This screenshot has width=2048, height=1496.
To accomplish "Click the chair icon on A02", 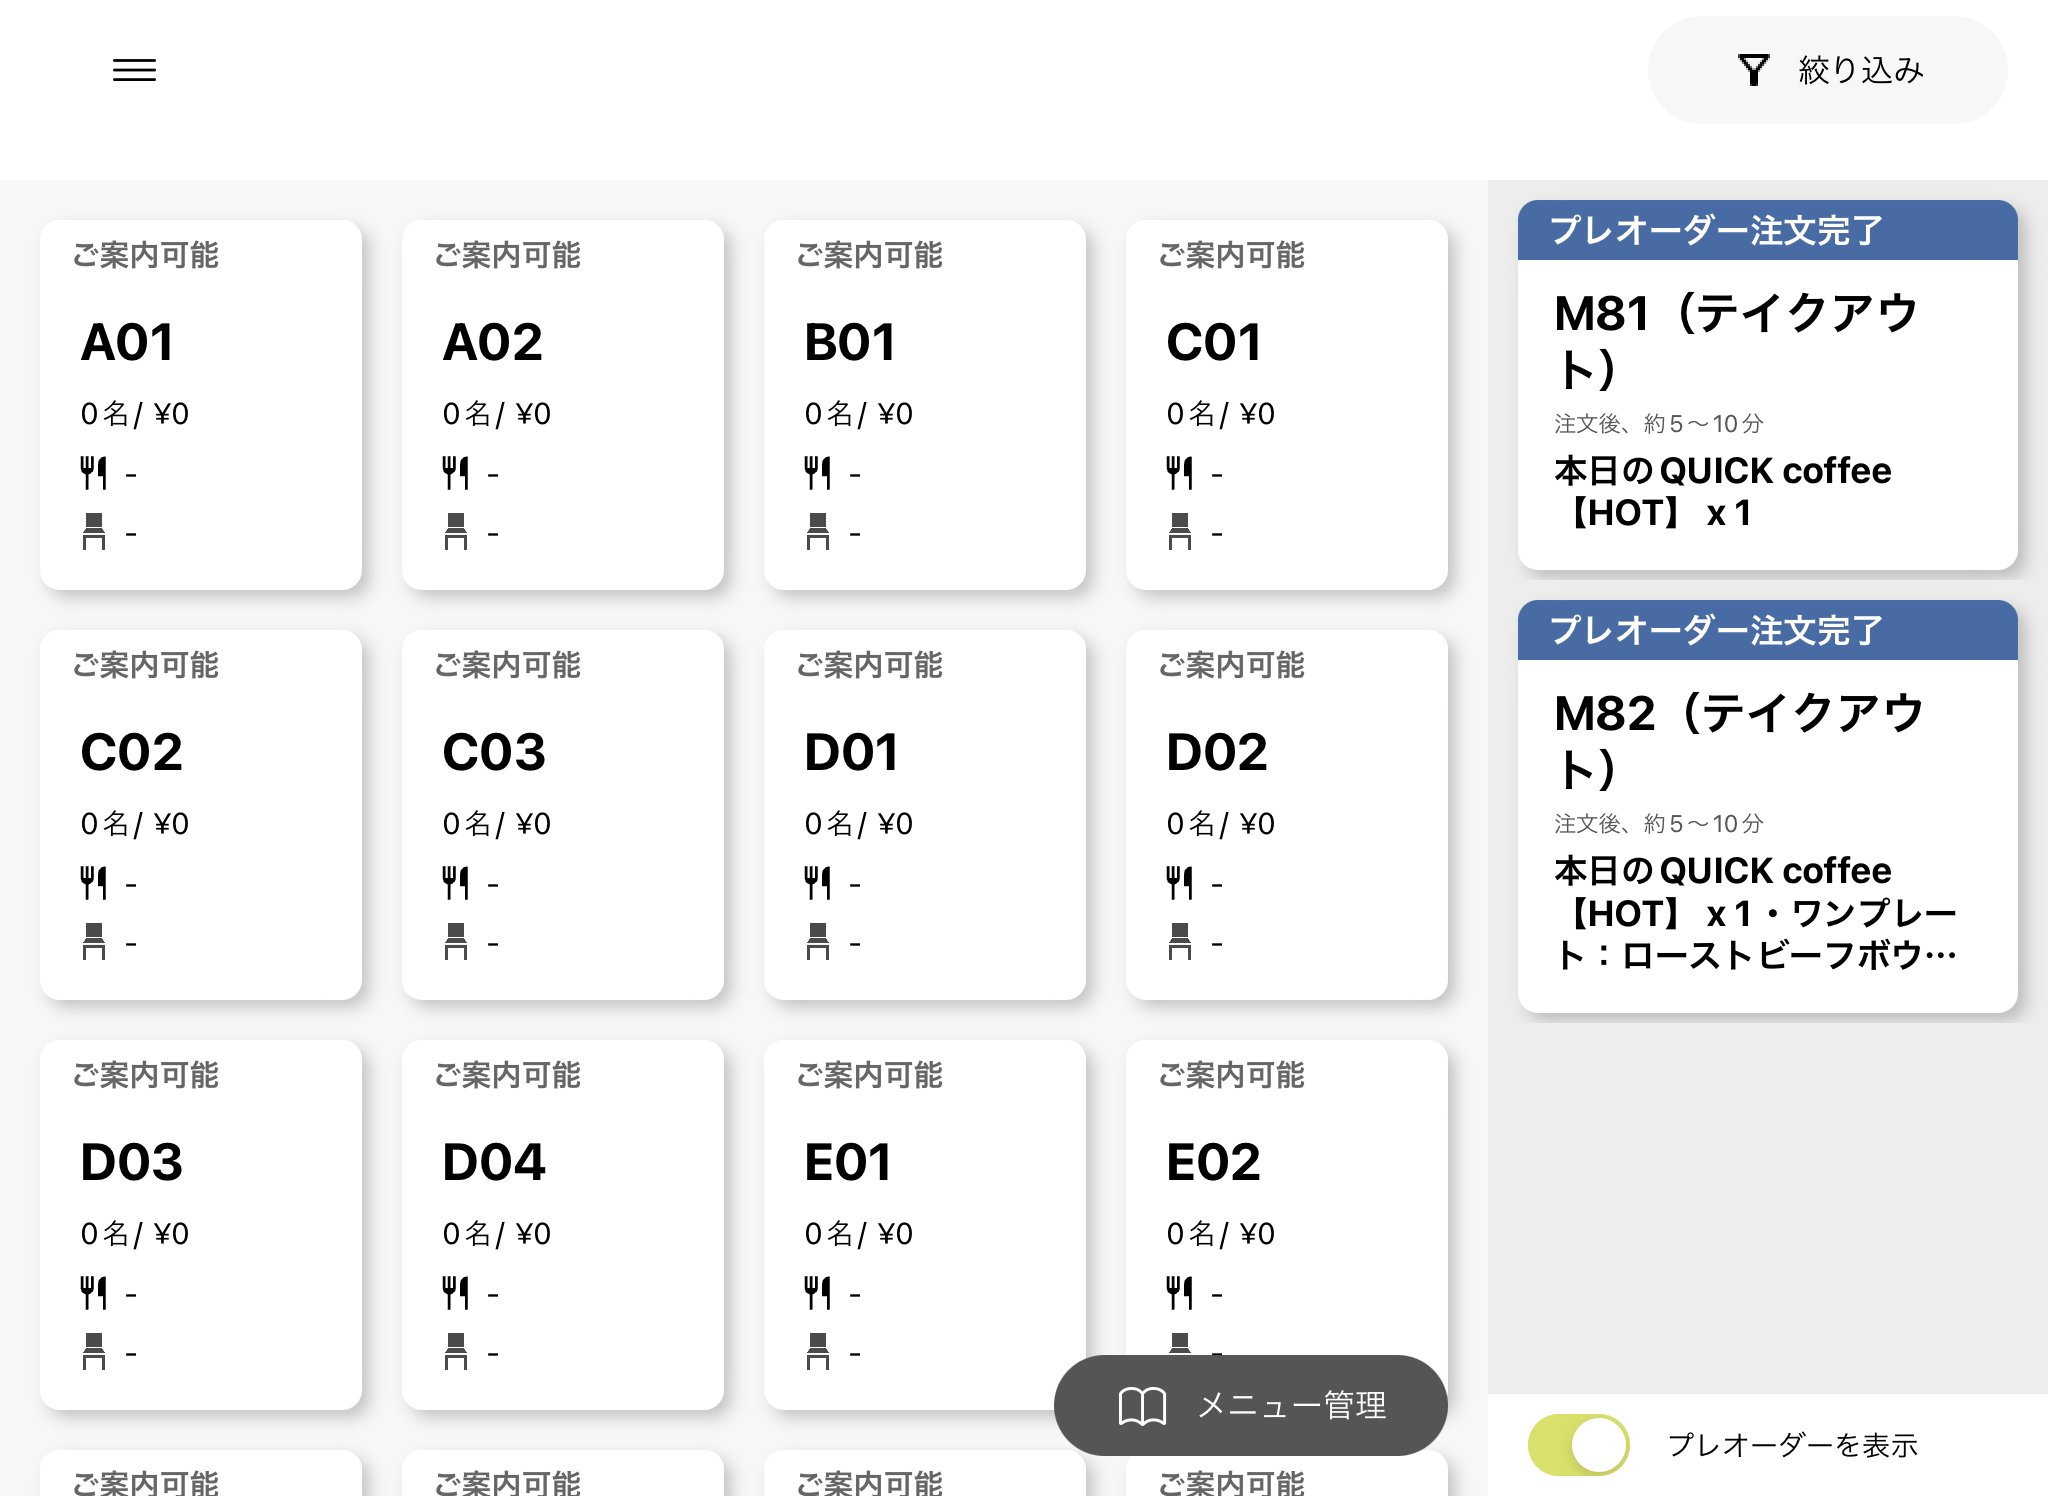I will (456, 532).
